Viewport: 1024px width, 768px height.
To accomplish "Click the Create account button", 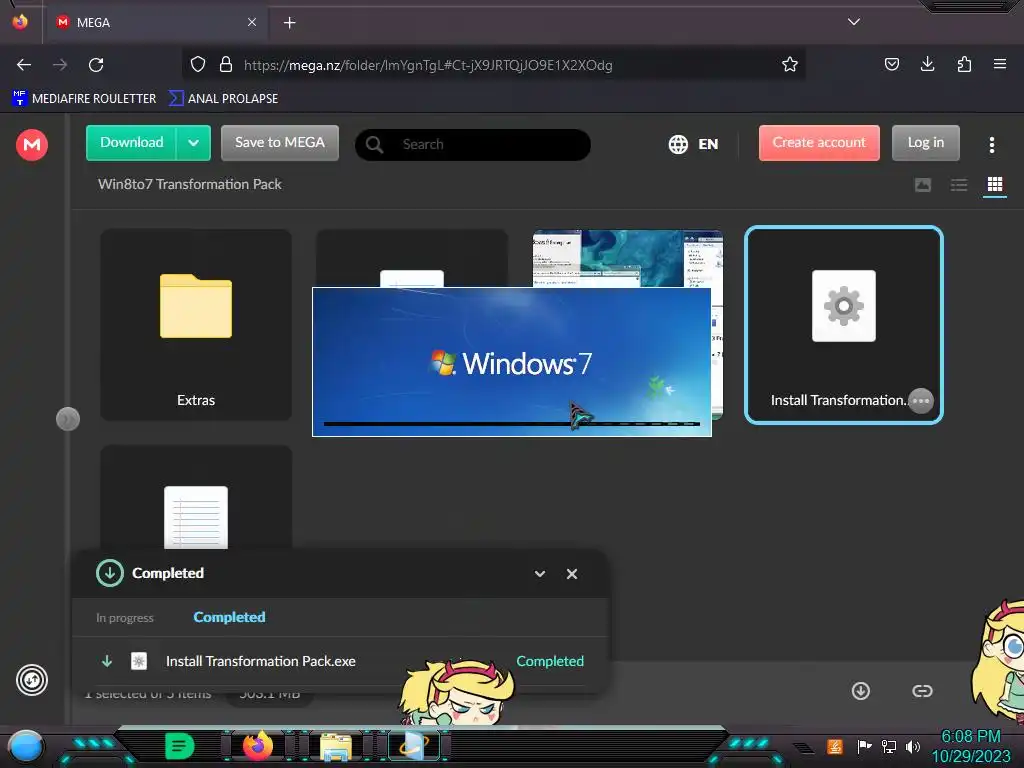I will (819, 142).
